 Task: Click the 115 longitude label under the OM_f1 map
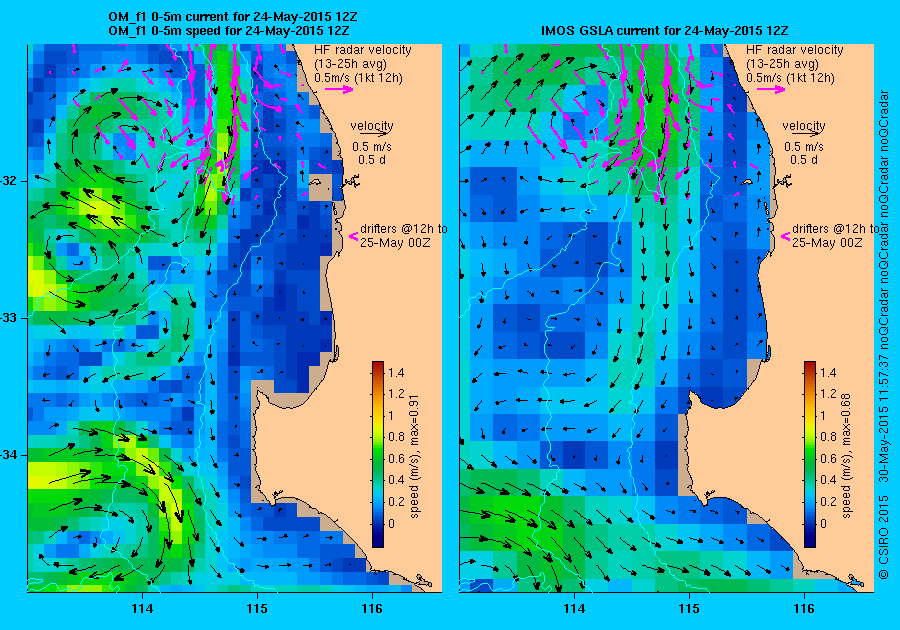click(257, 609)
